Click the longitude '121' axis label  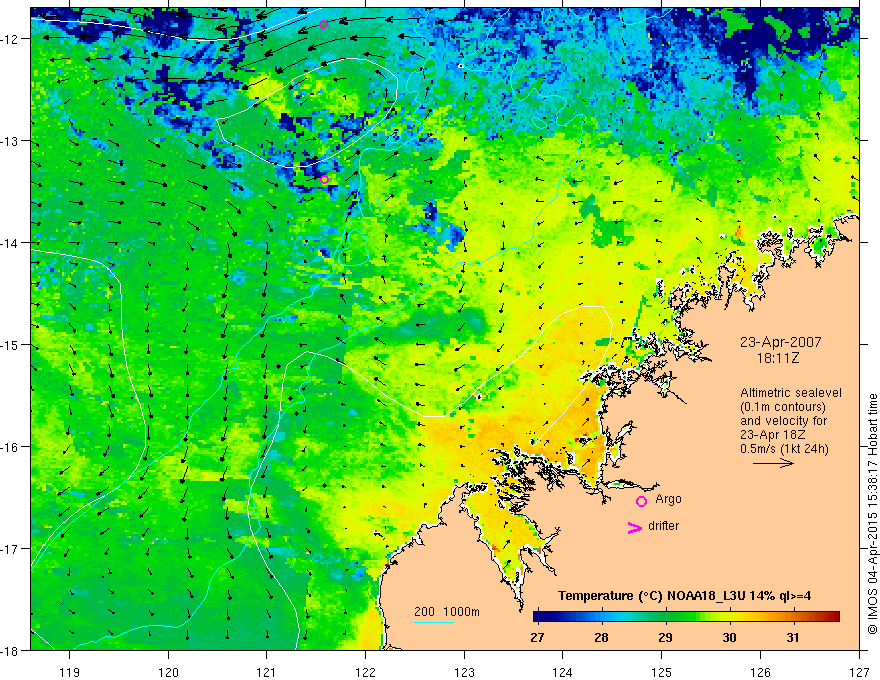click(267, 672)
